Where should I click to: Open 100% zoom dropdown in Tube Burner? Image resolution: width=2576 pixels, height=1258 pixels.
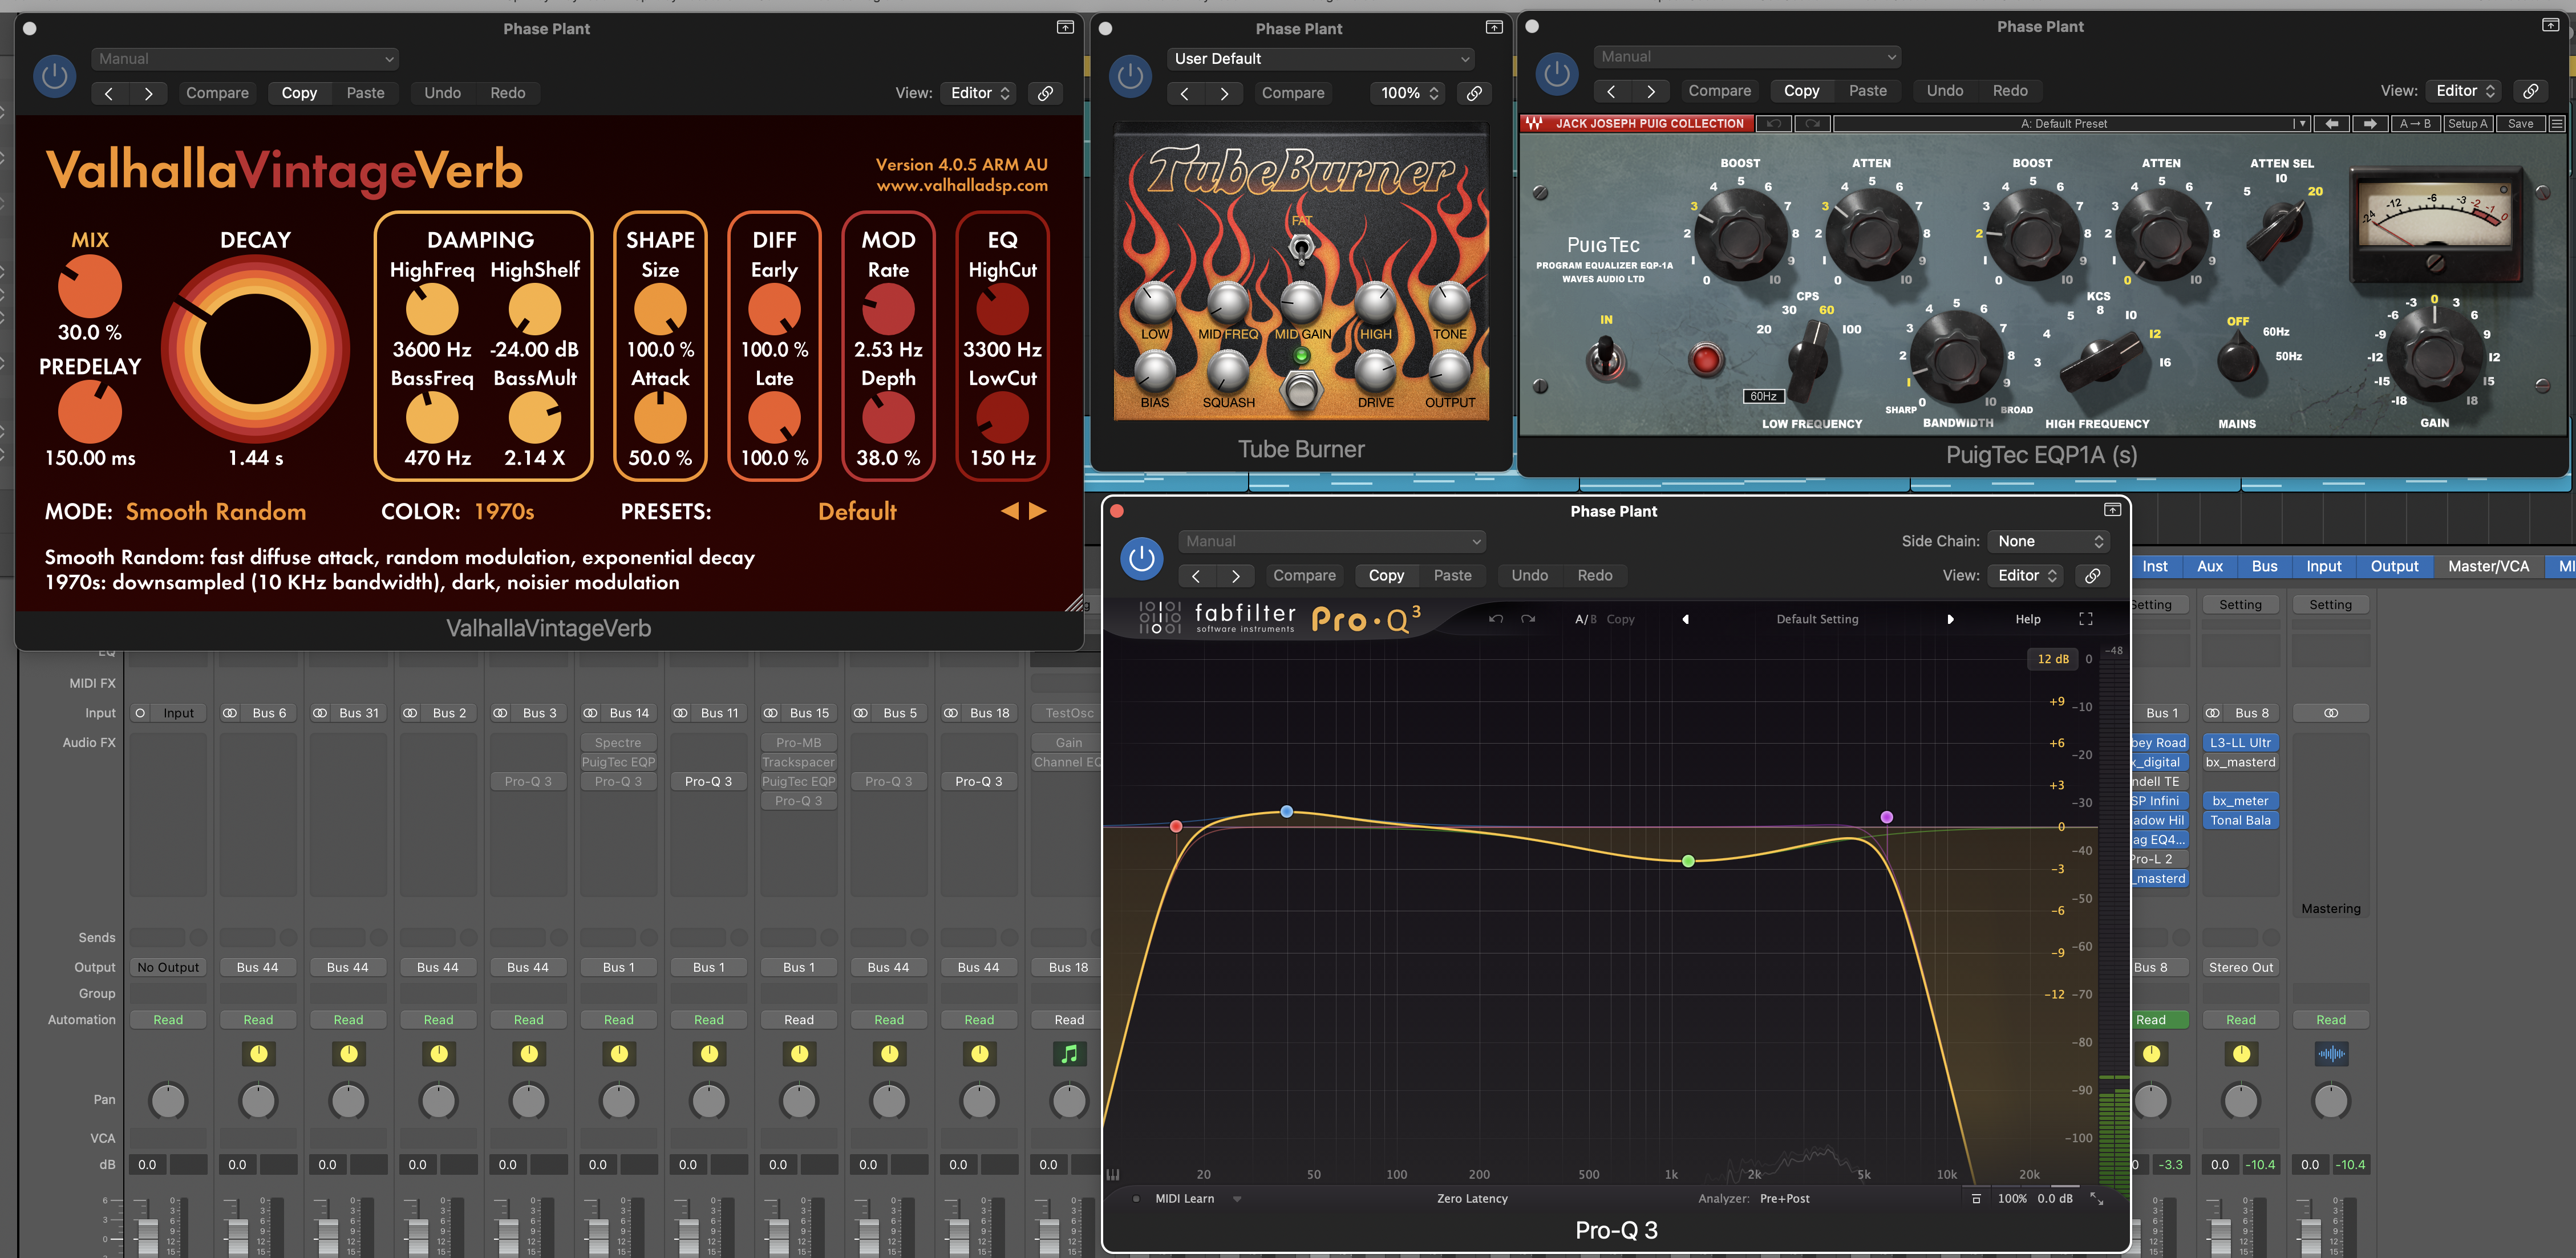click(x=1409, y=93)
